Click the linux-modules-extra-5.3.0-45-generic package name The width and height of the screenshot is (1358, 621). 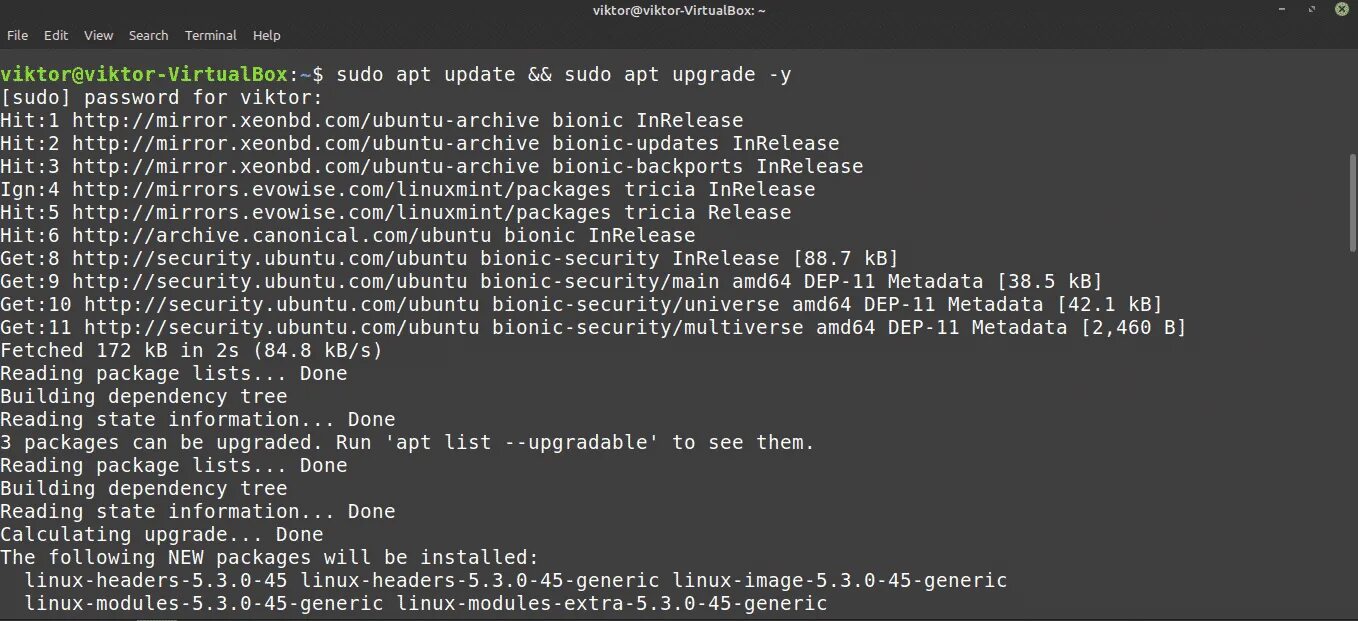point(611,604)
